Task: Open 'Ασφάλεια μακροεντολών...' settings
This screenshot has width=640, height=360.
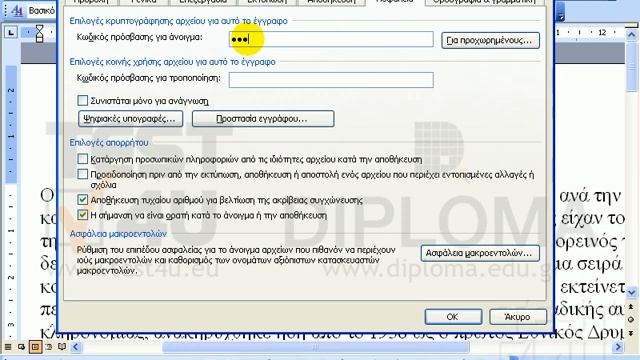Action: [480, 253]
